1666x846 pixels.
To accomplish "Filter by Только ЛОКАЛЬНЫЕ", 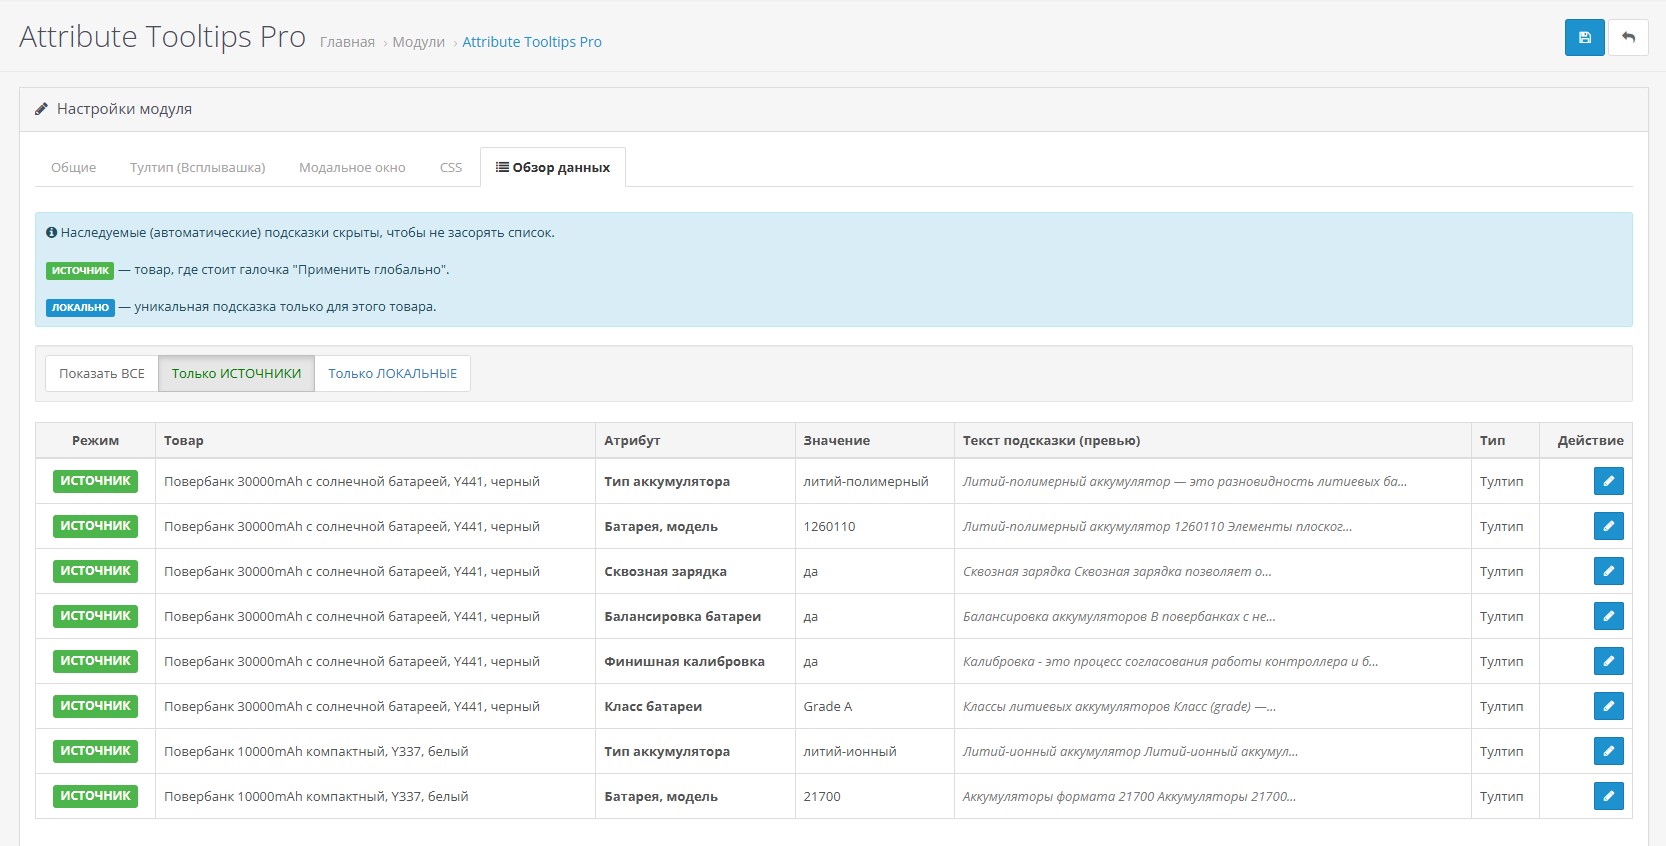I will tap(392, 373).
